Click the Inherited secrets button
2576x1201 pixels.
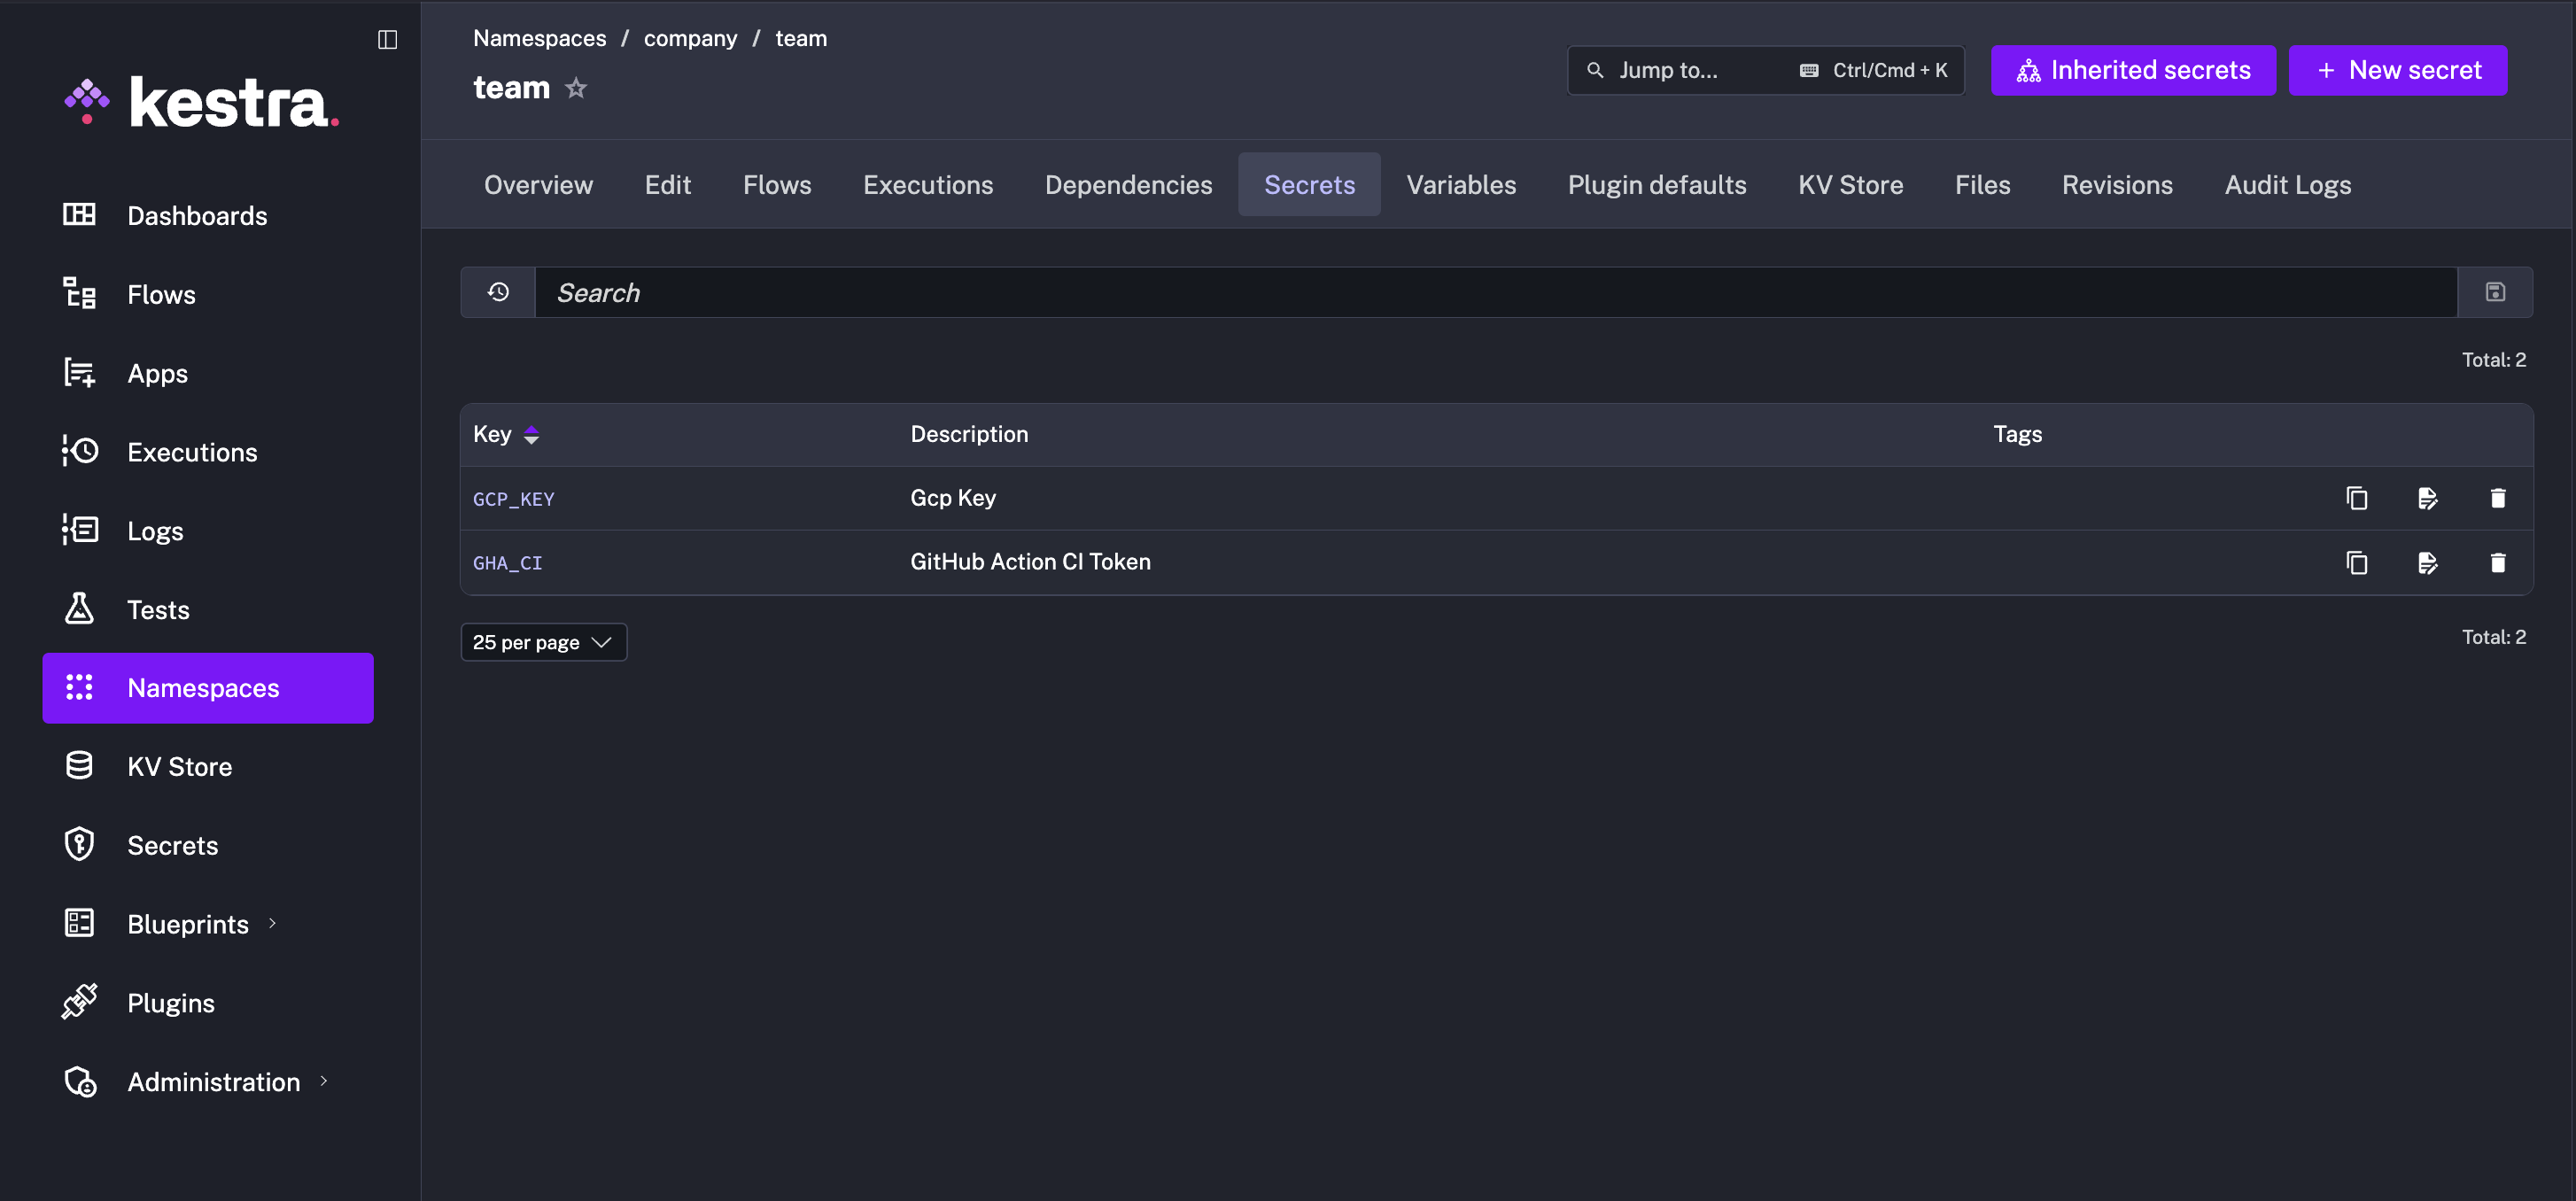(2132, 70)
